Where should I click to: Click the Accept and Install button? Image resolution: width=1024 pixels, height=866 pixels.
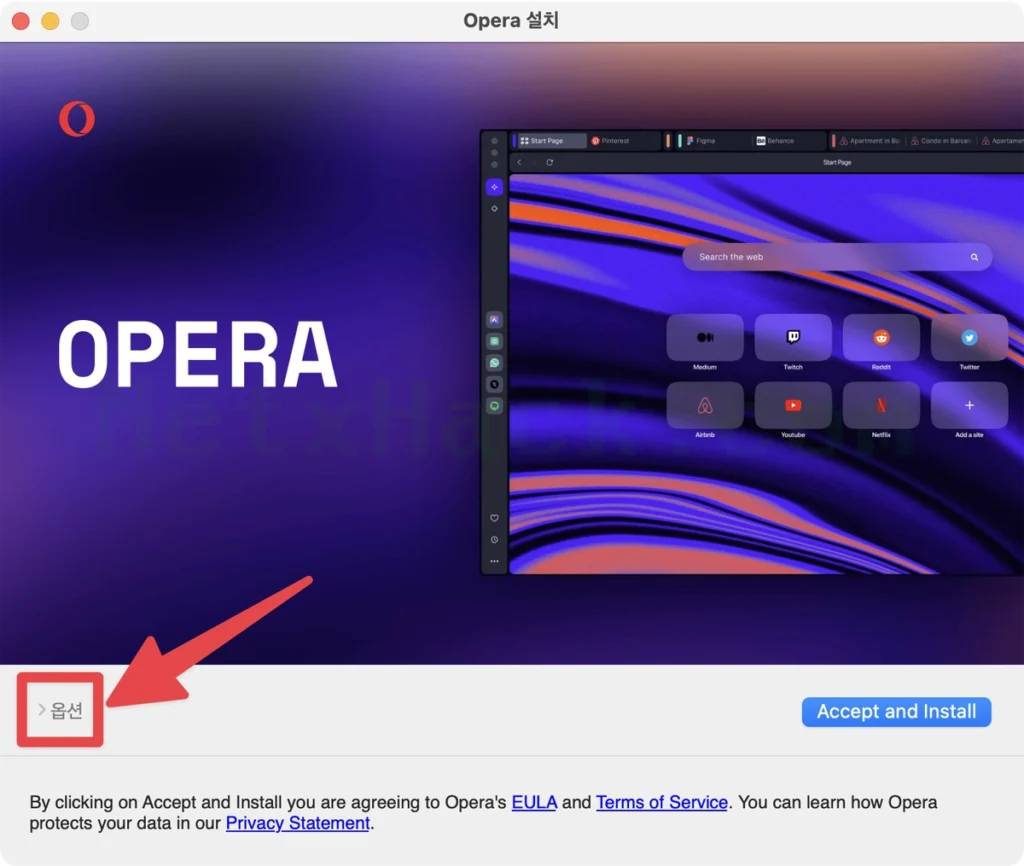pos(896,711)
